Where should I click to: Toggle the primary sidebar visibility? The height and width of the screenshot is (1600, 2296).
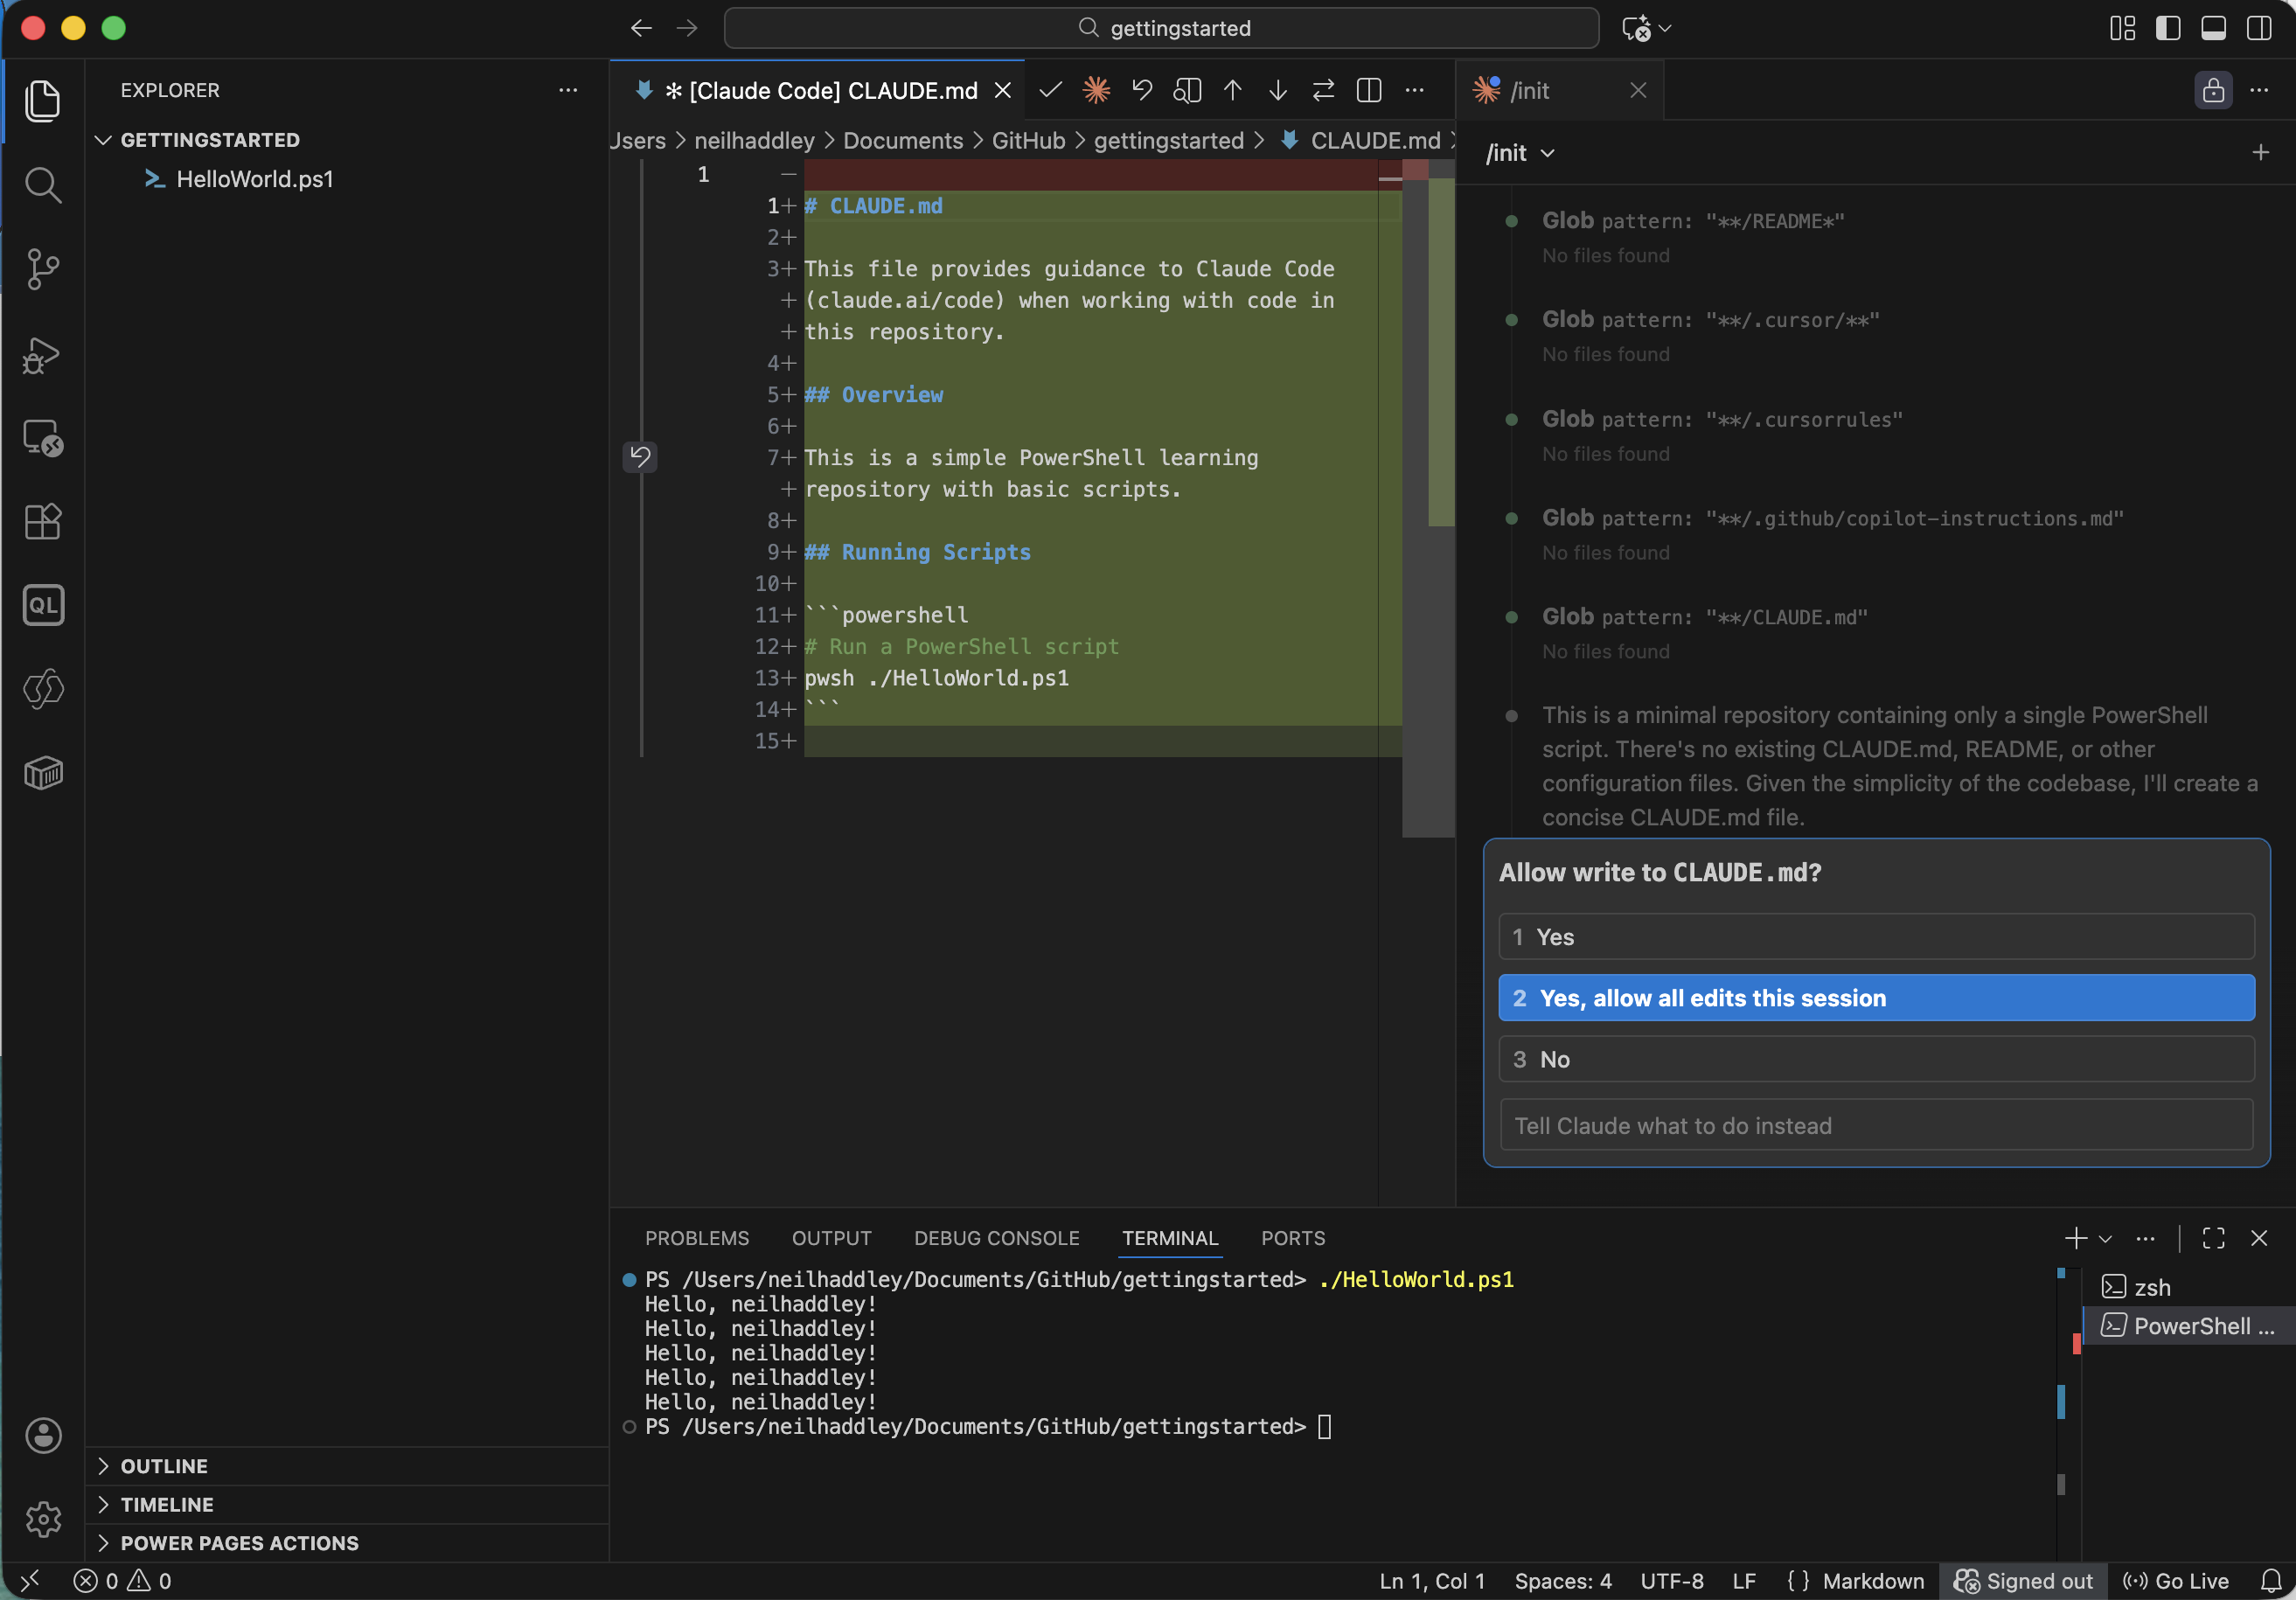pyautogui.click(x=2168, y=28)
